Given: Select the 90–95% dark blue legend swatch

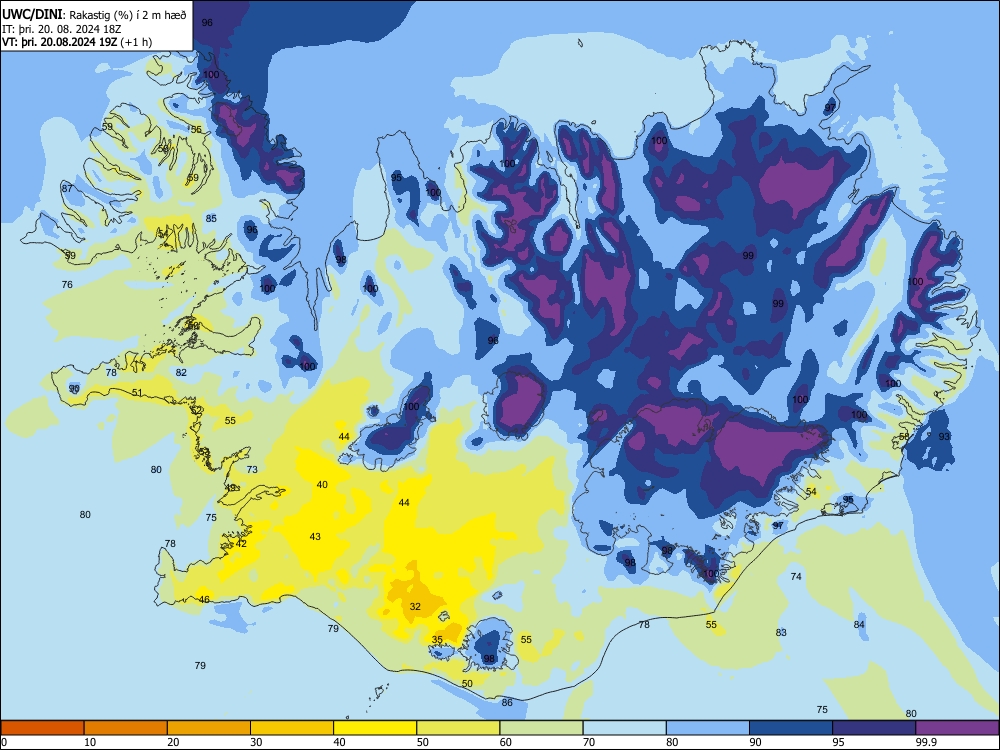Looking at the screenshot, I should pyautogui.click(x=791, y=728).
